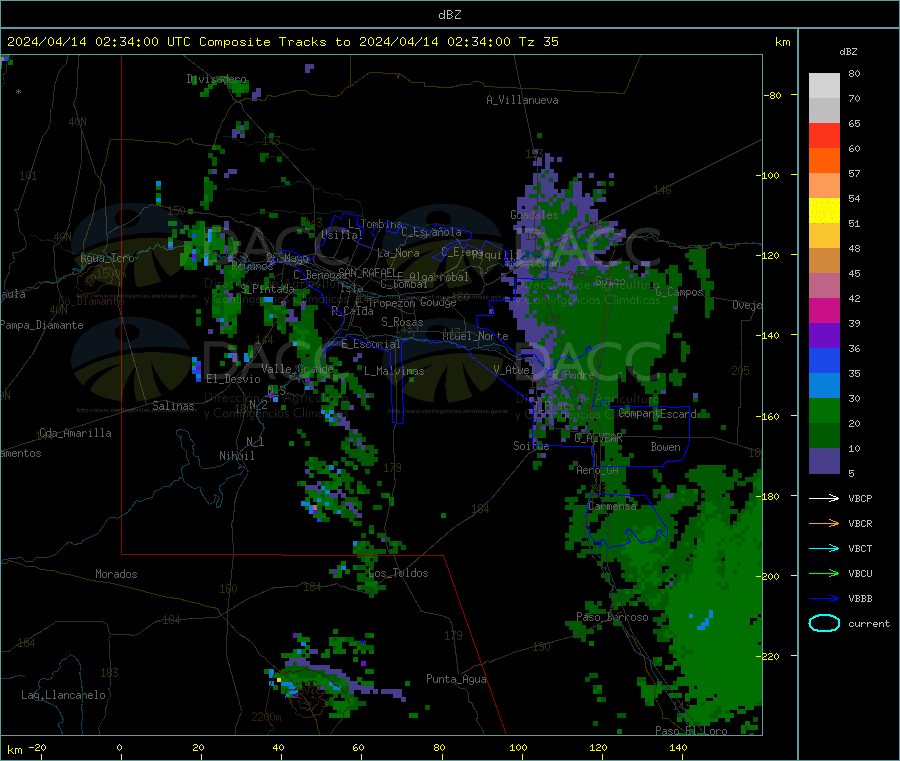
Task: Click the 'Goudge' map label
Action: point(438,302)
